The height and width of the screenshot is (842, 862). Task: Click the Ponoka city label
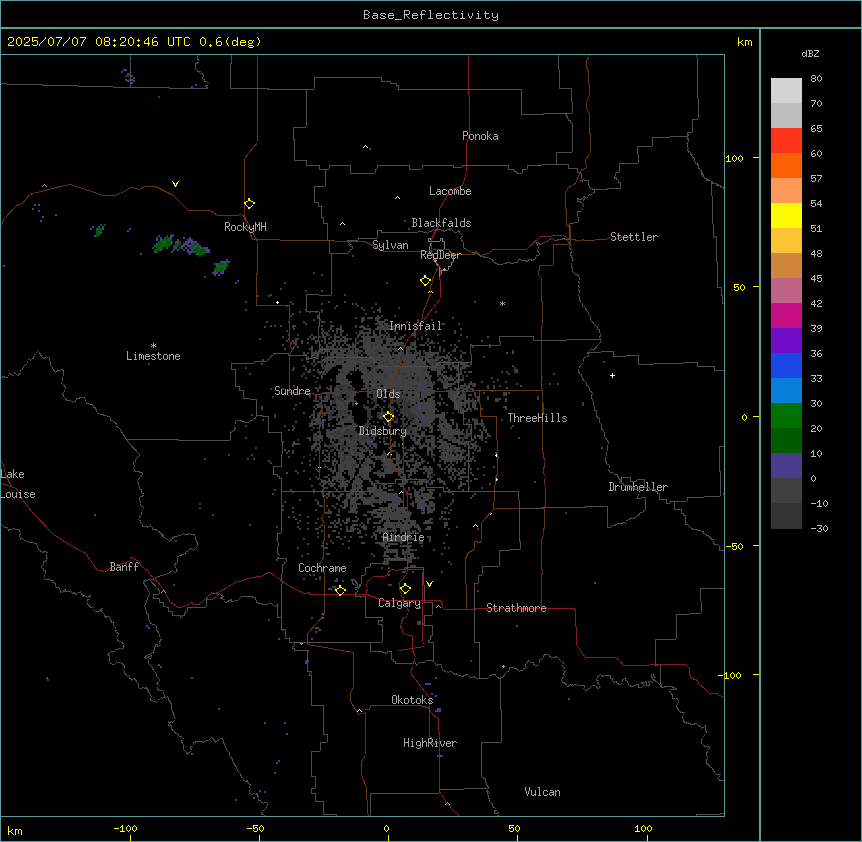[480, 136]
